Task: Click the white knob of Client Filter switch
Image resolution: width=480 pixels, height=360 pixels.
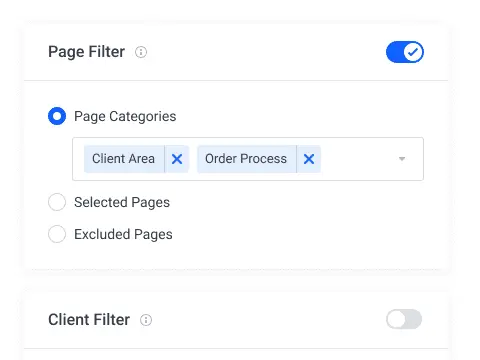Action: [x=396, y=319]
